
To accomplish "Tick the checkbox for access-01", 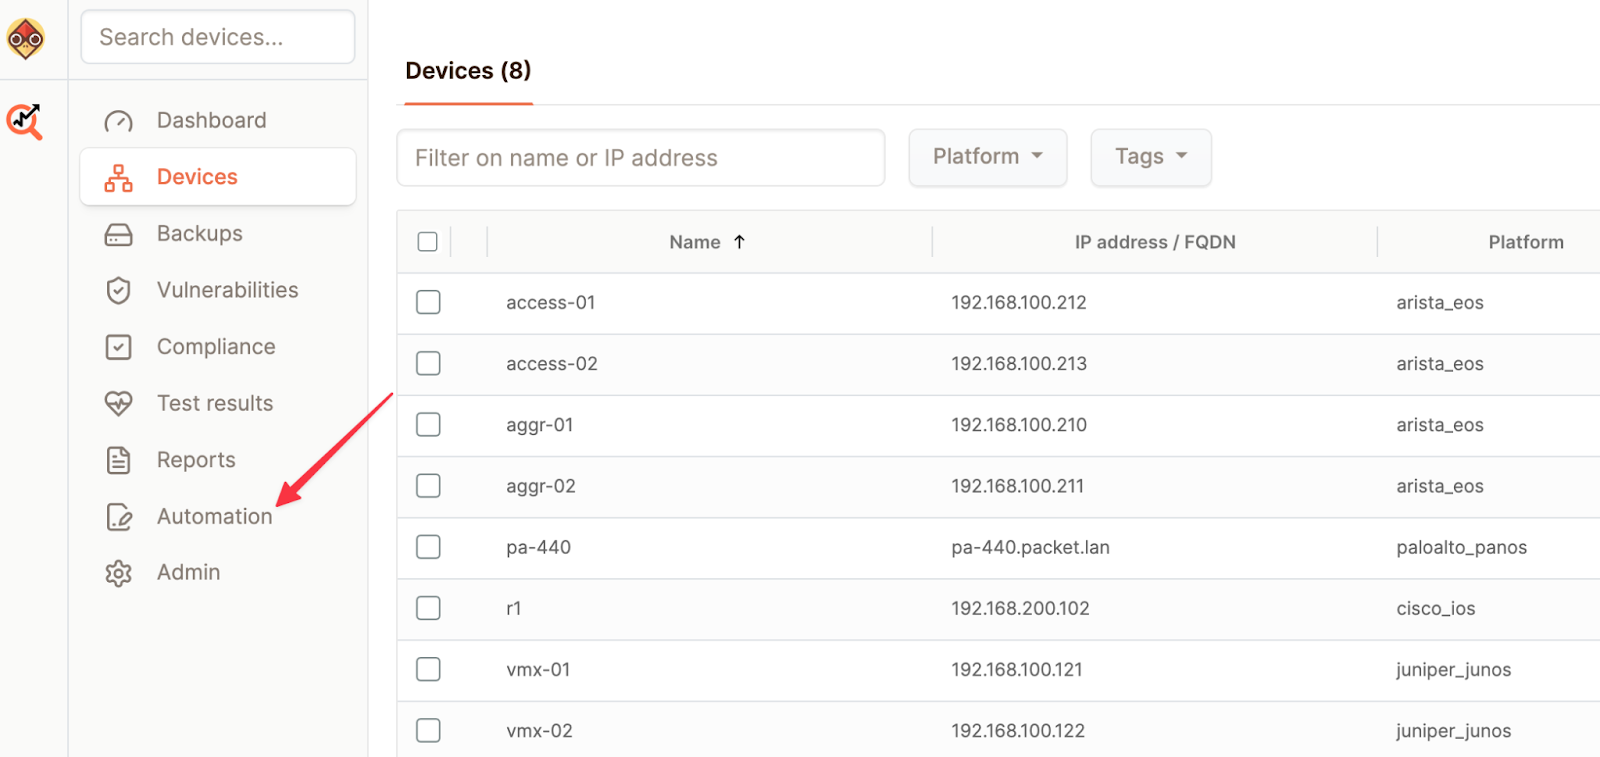I will (x=428, y=302).
